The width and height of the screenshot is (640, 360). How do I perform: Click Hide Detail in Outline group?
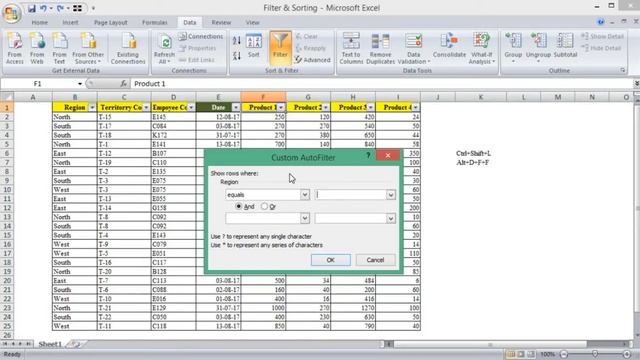(x=601, y=48)
